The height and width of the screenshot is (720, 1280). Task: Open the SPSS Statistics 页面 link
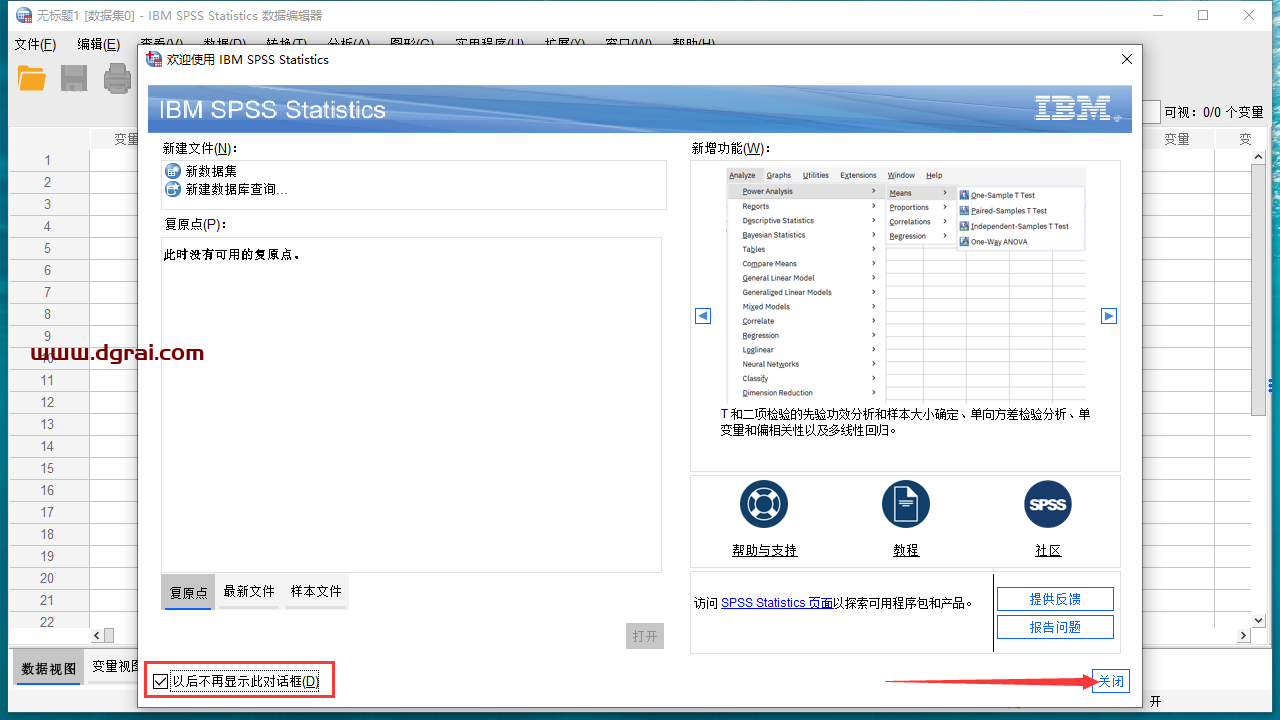[x=777, y=603]
